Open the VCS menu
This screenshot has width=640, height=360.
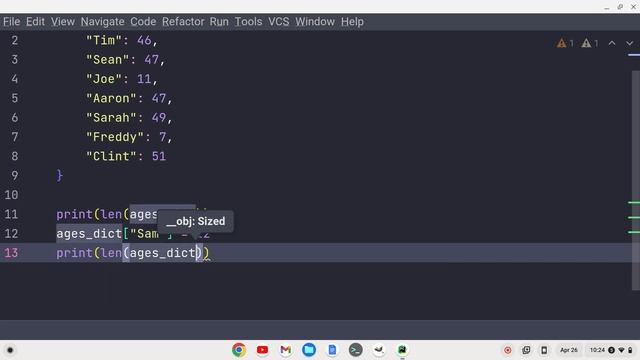coord(278,22)
